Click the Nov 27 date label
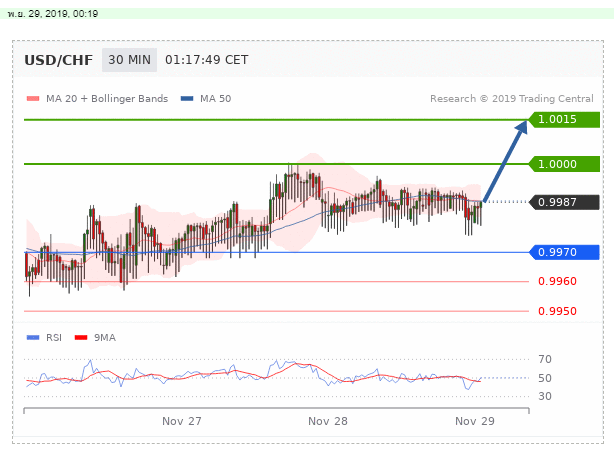Screen dimensions: 614x461 [x=182, y=421]
